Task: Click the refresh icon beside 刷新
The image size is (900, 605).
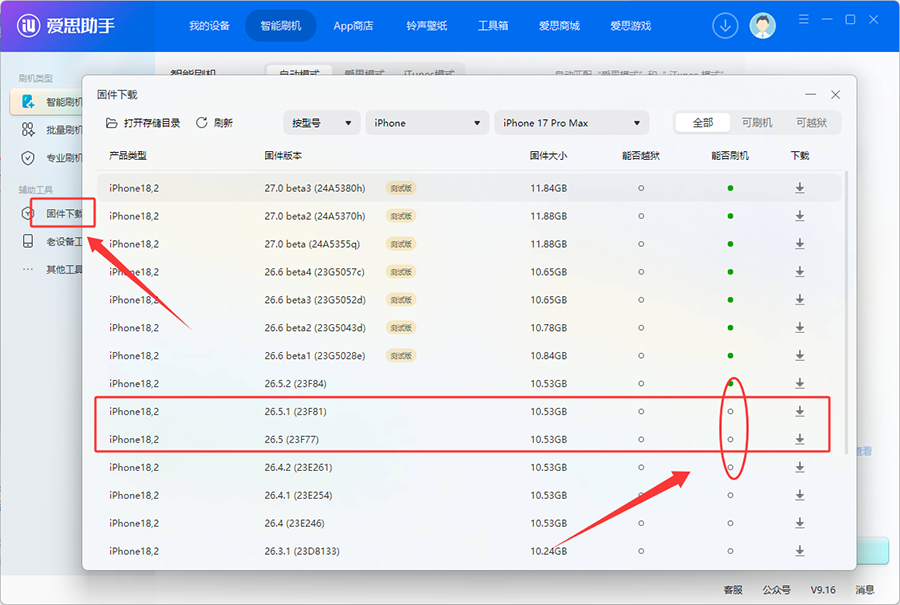Action: coord(201,123)
